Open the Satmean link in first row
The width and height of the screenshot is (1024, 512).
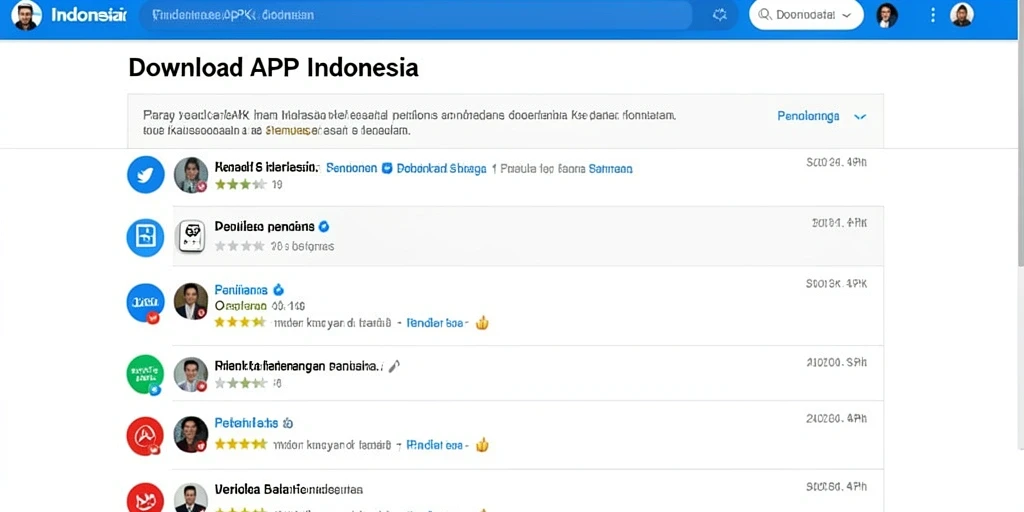611,168
